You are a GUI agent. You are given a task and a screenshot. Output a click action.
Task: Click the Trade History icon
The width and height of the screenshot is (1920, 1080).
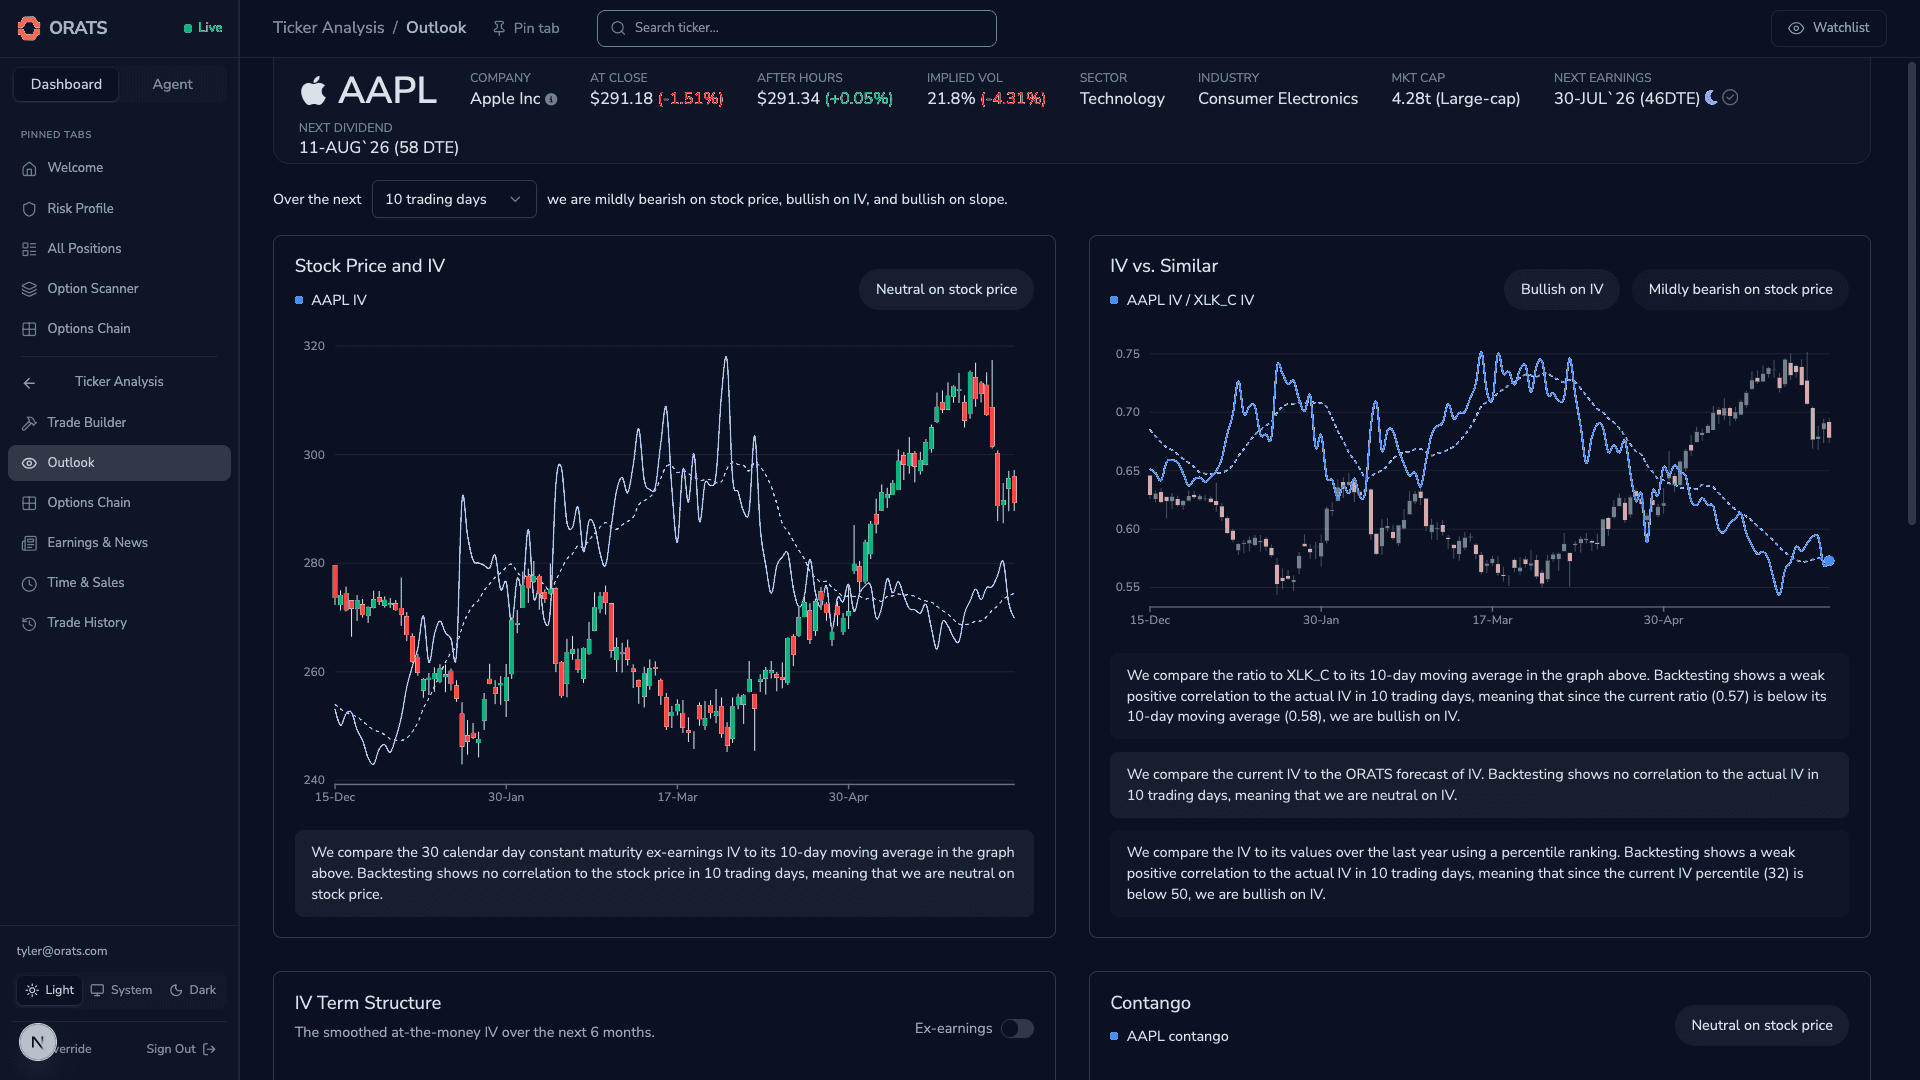pyautogui.click(x=29, y=623)
